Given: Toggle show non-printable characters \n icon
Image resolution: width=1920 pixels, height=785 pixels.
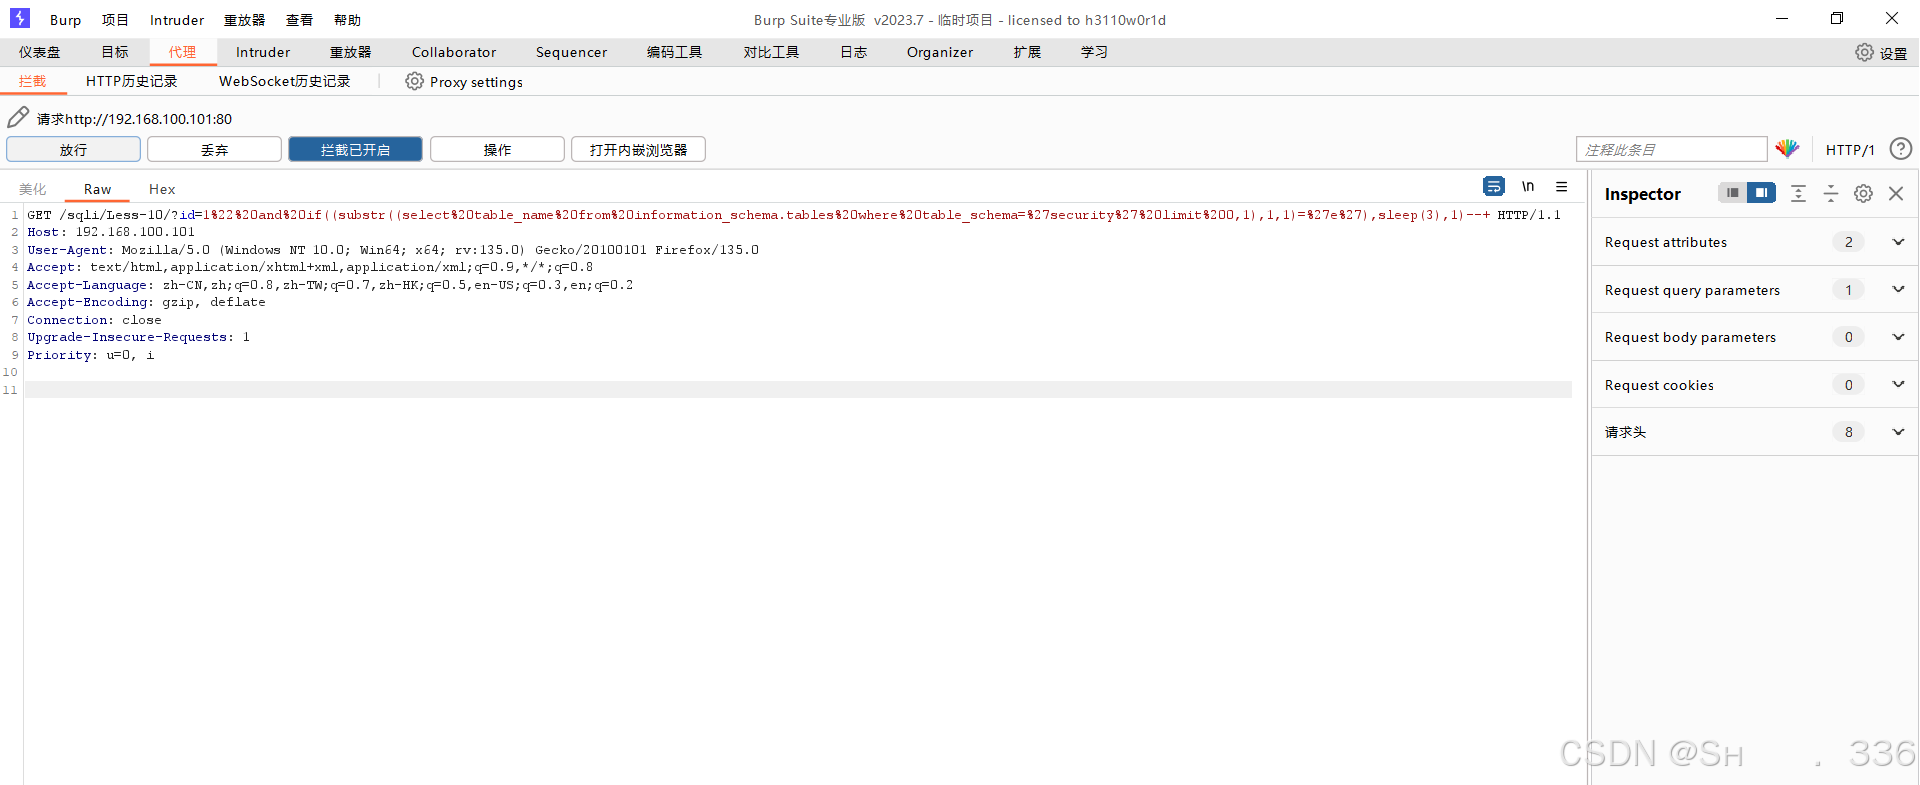Looking at the screenshot, I should pyautogui.click(x=1528, y=186).
